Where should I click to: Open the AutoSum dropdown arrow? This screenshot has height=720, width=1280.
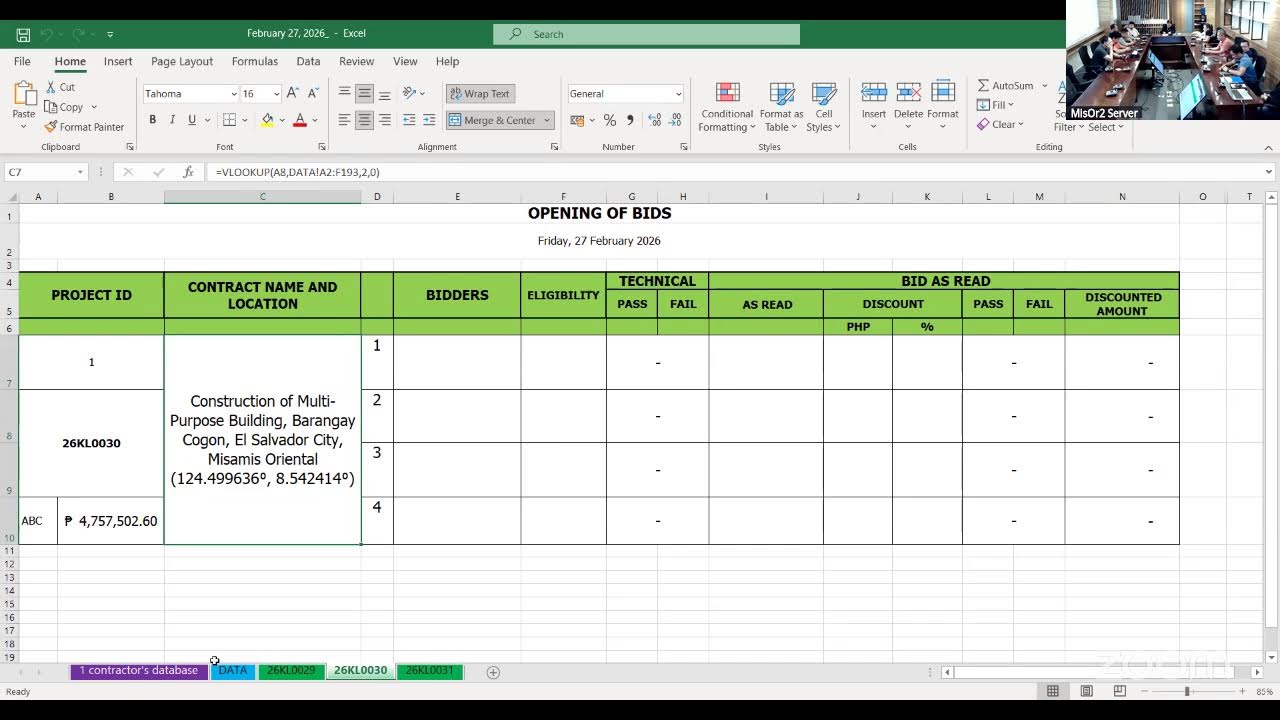pos(1045,86)
